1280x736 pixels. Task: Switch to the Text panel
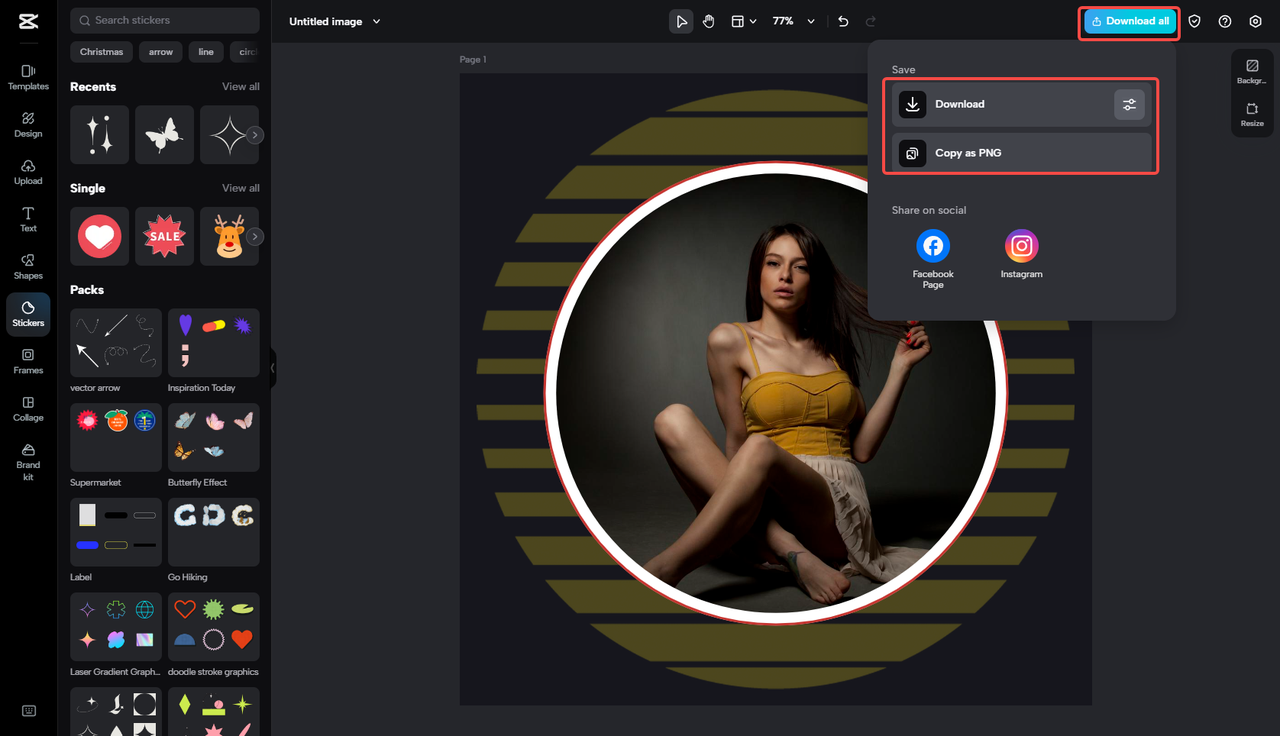(27, 219)
